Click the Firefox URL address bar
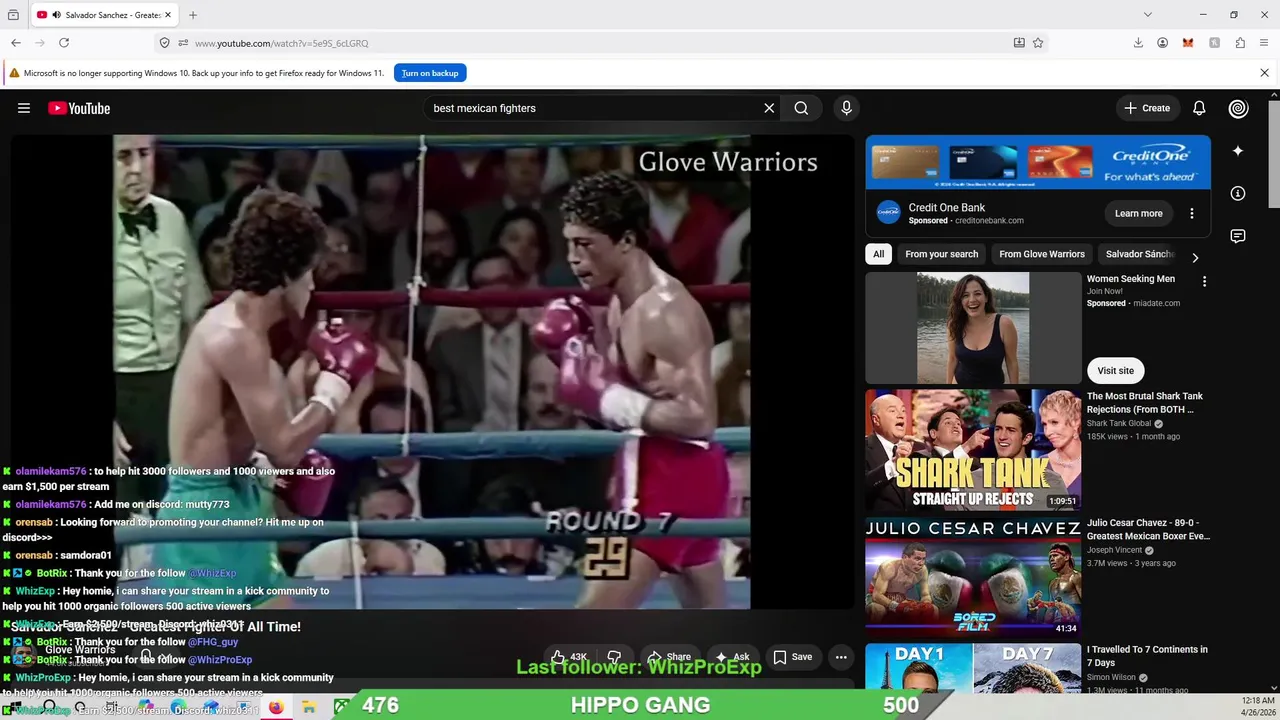1280x720 pixels. tap(600, 43)
